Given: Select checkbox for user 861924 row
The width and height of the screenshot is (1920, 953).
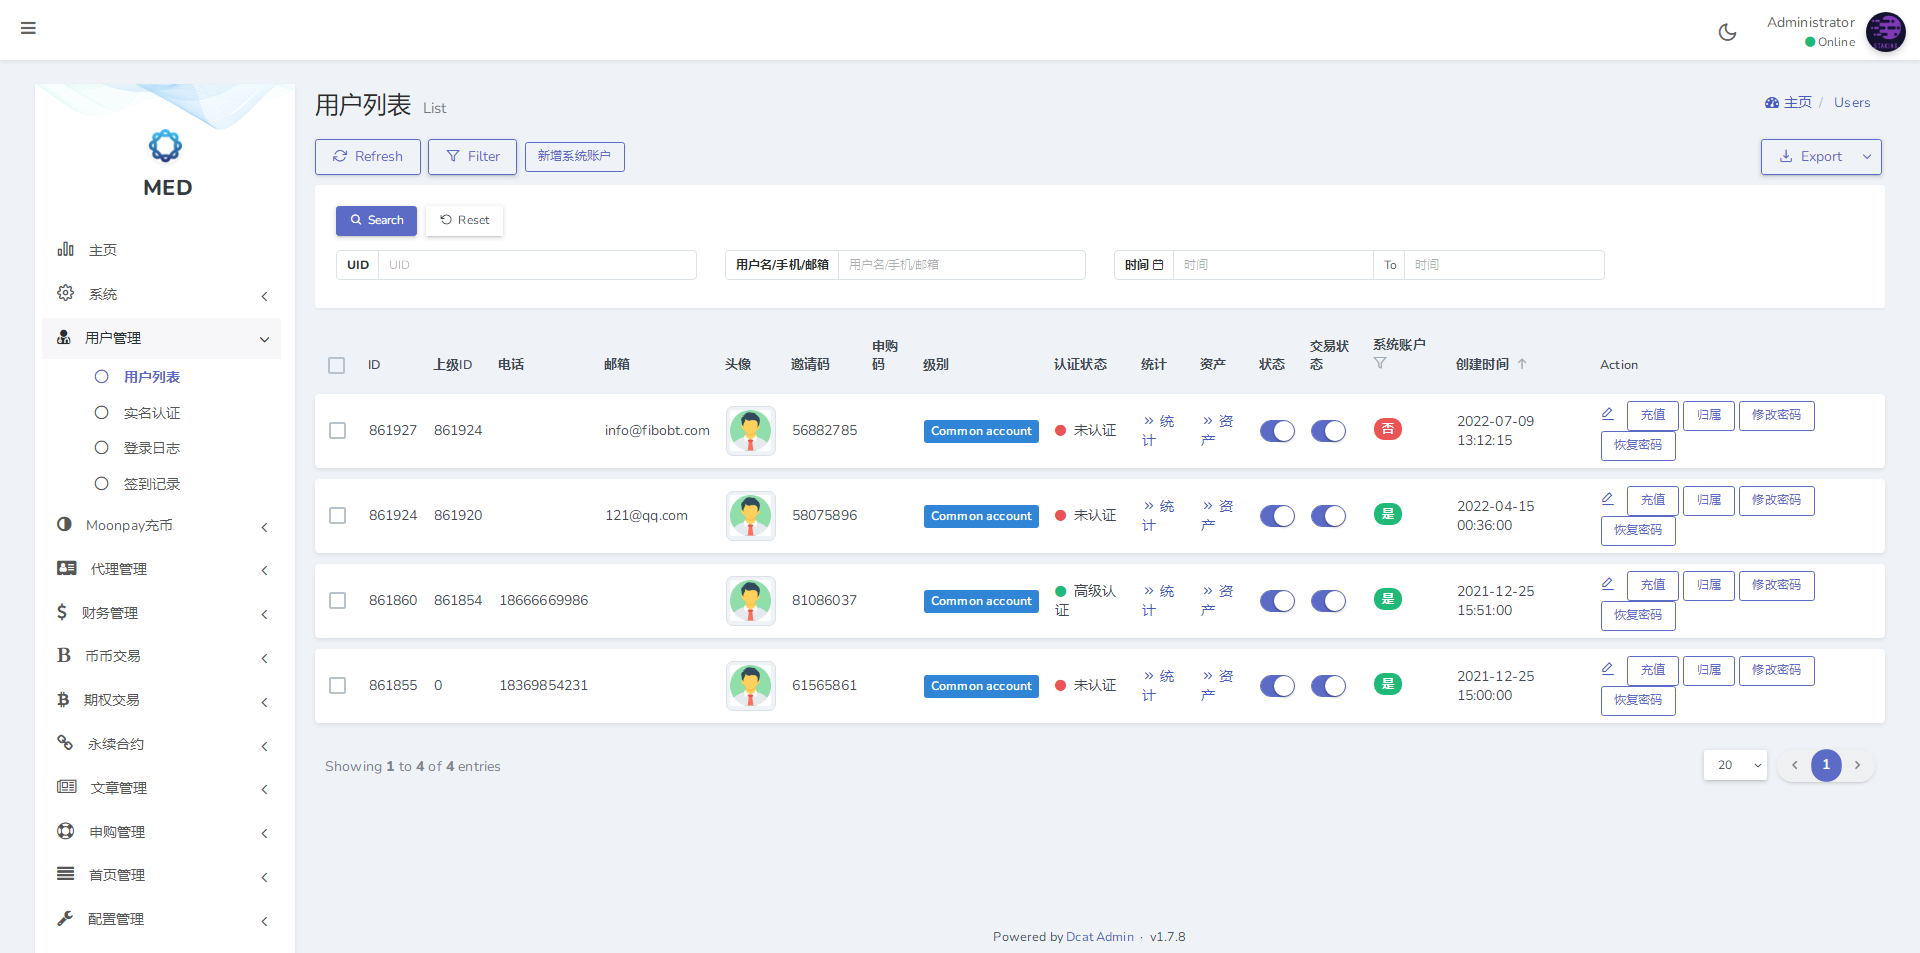Looking at the screenshot, I should [338, 516].
